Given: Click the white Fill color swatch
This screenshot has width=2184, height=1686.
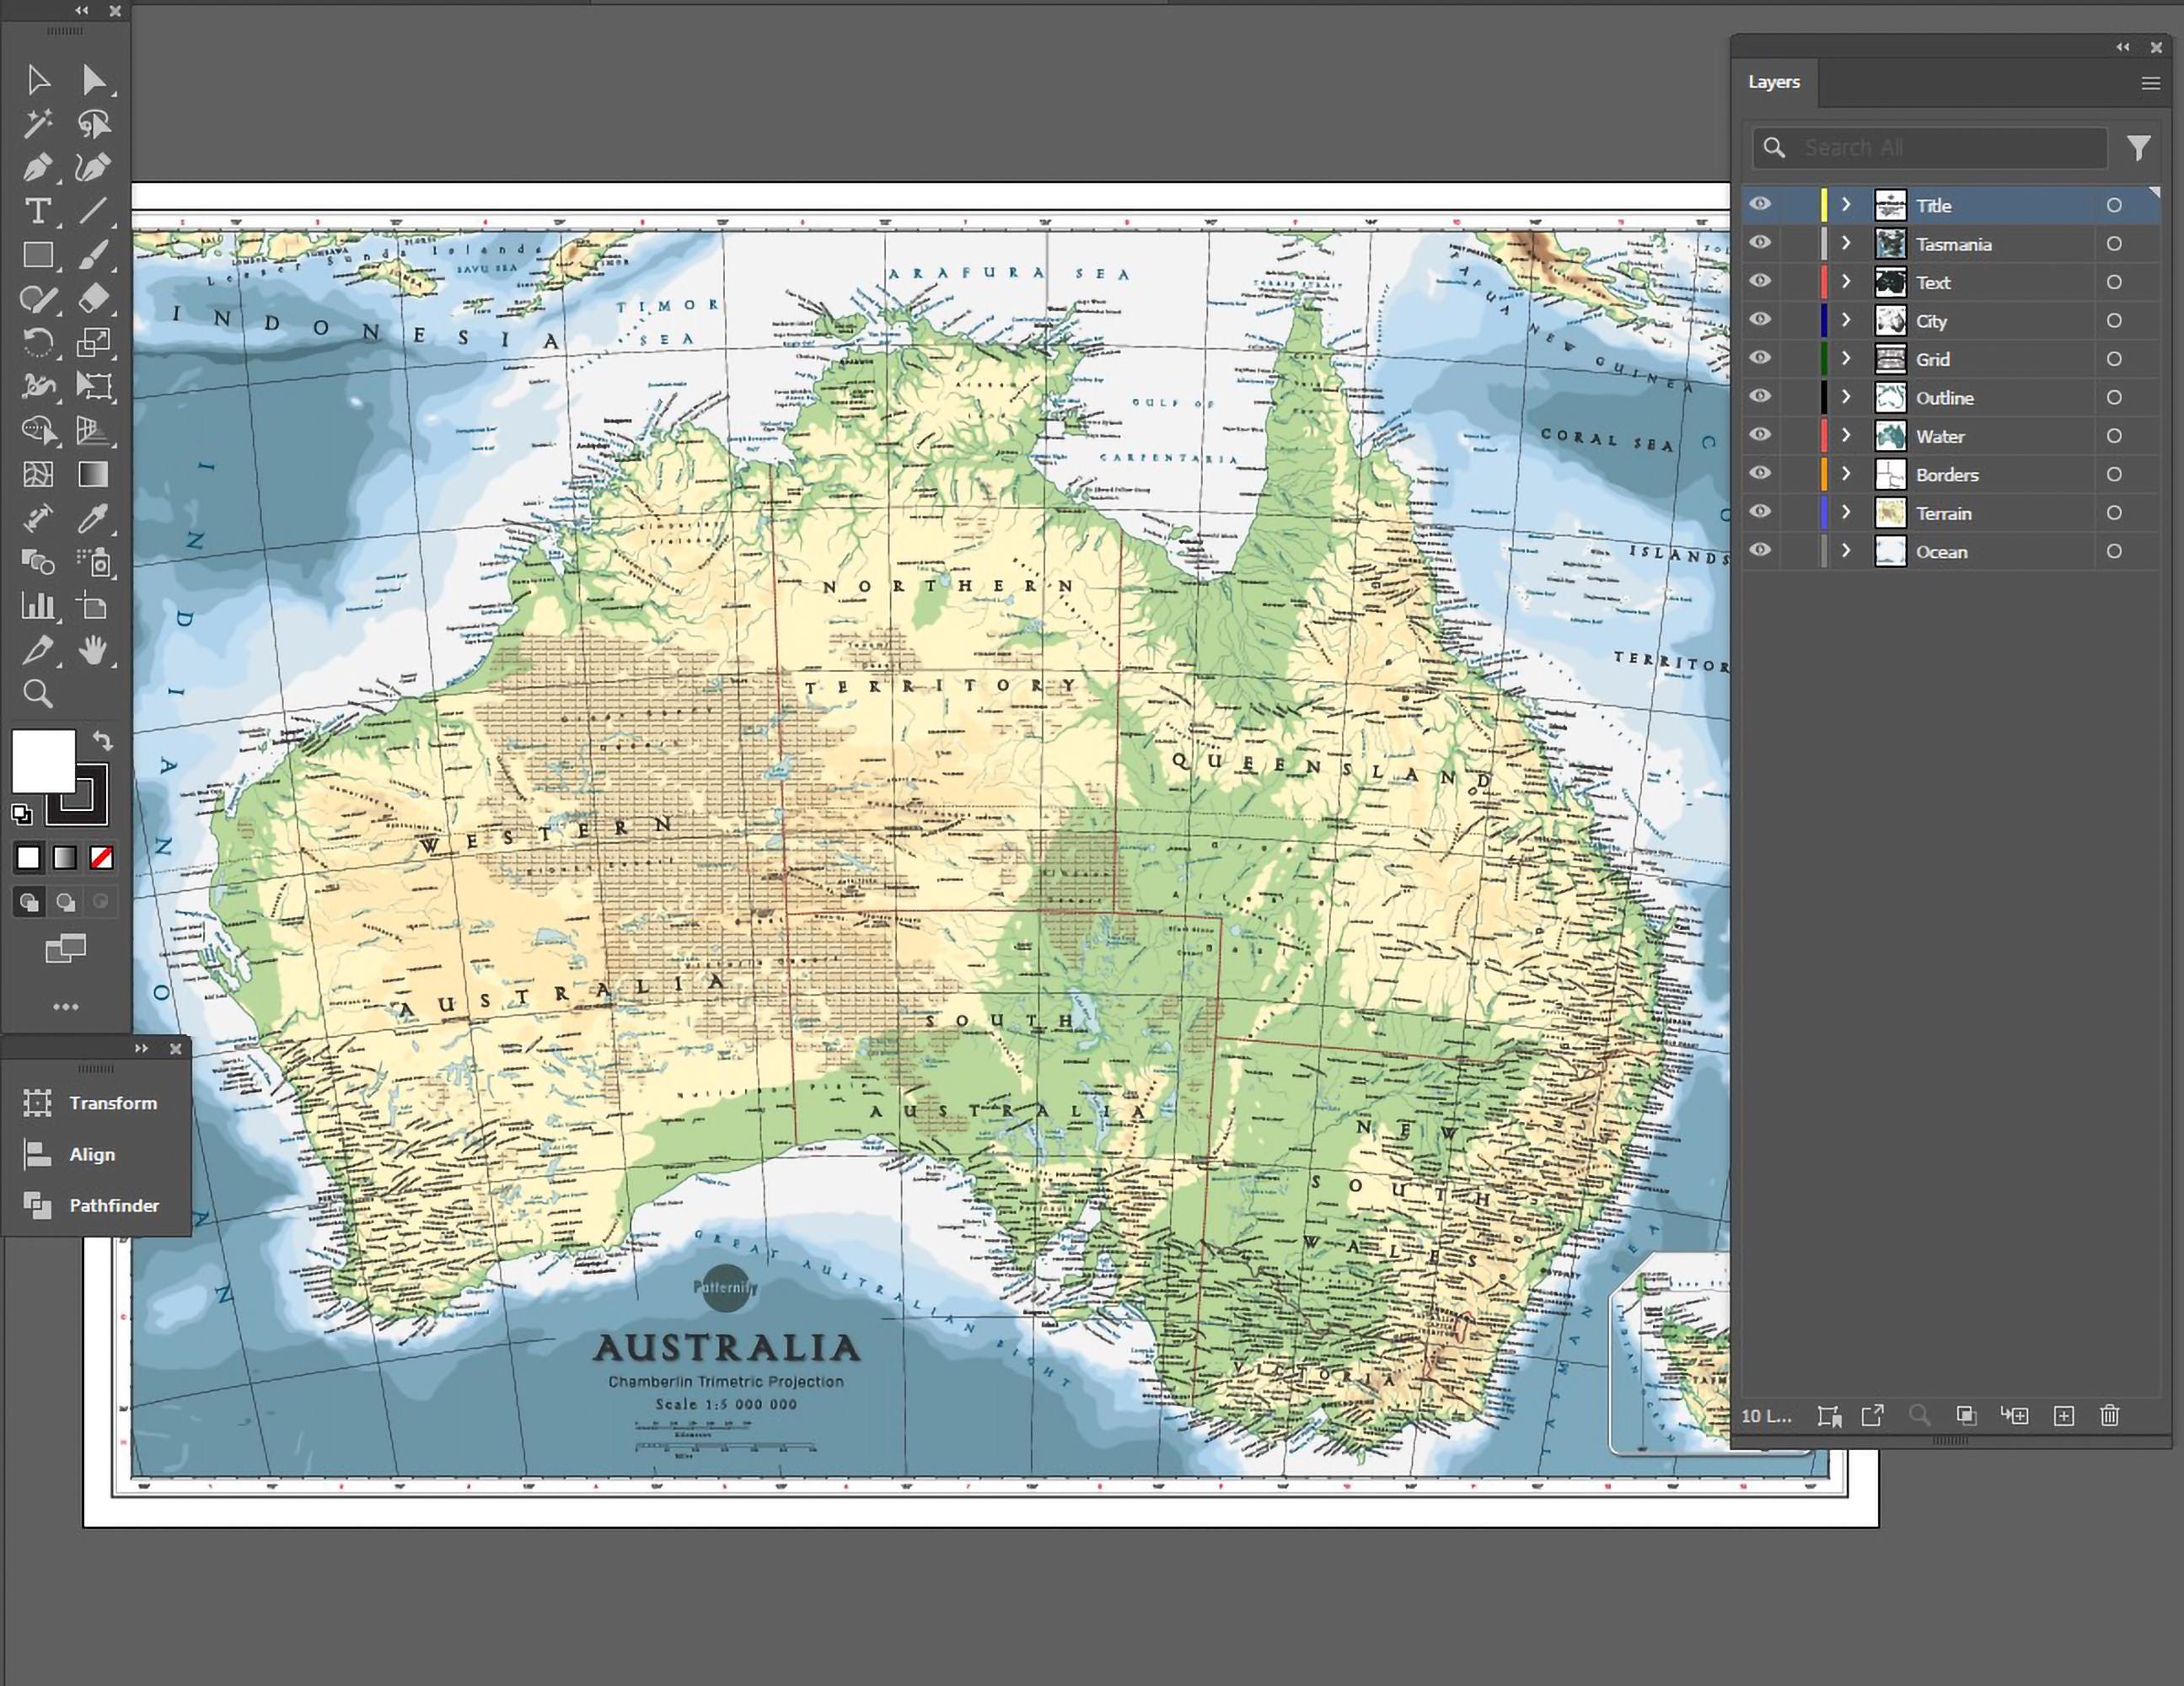Looking at the screenshot, I should 42,760.
